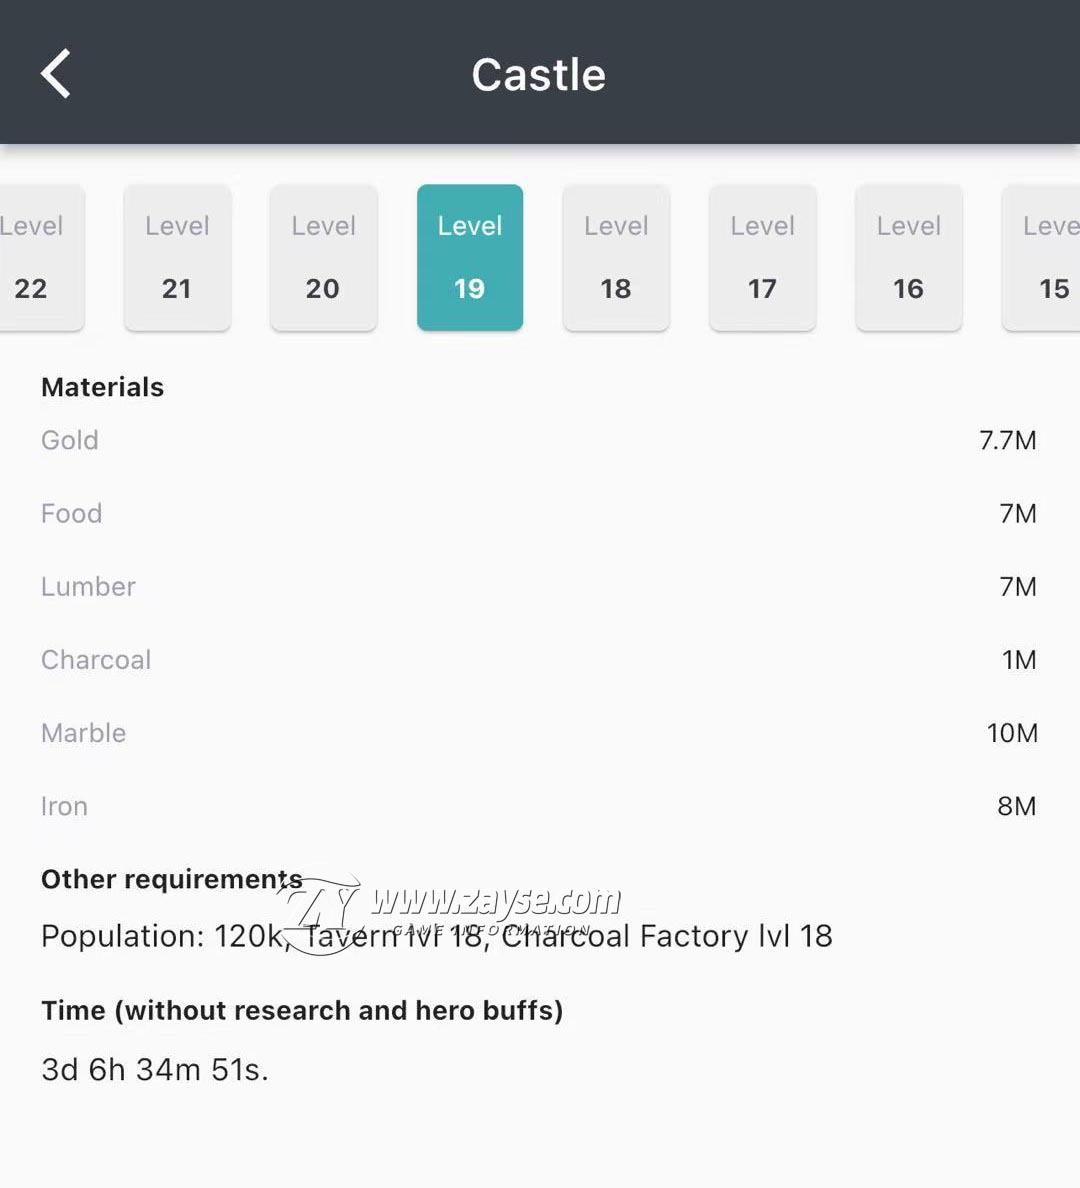The height and width of the screenshot is (1188, 1080).
Task: Click the Charcoal 1M value
Action: (x=1019, y=660)
